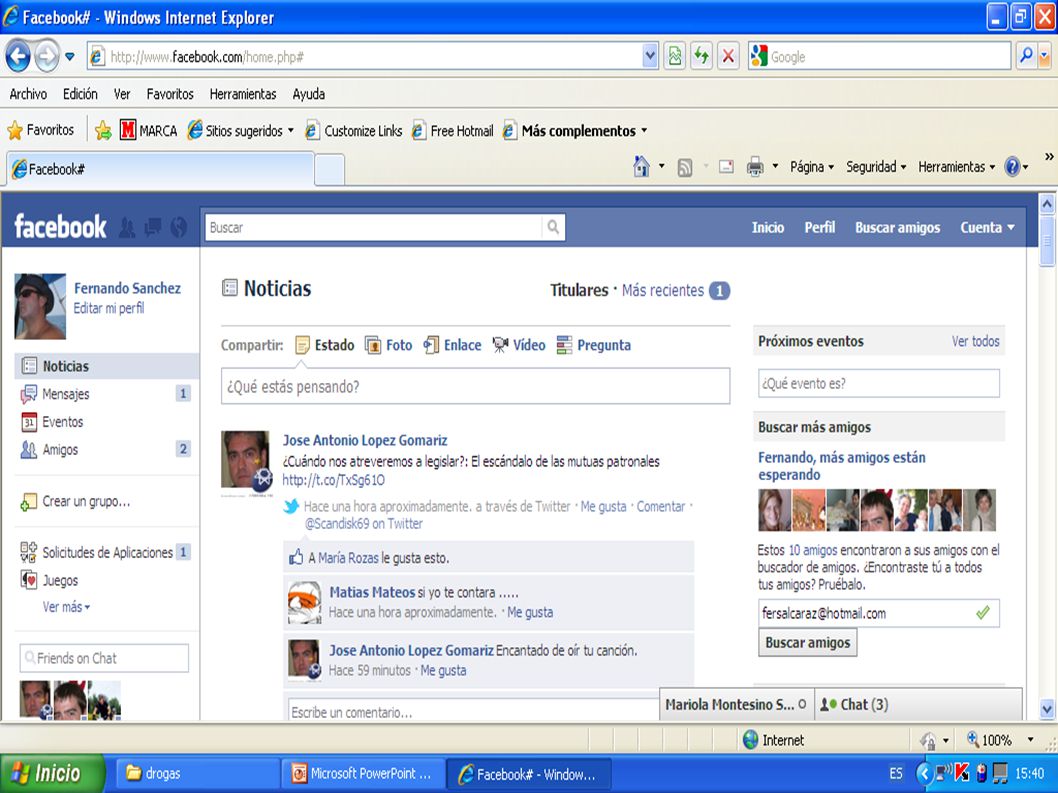Expand Ver más in the left sidebar

pos(65,607)
